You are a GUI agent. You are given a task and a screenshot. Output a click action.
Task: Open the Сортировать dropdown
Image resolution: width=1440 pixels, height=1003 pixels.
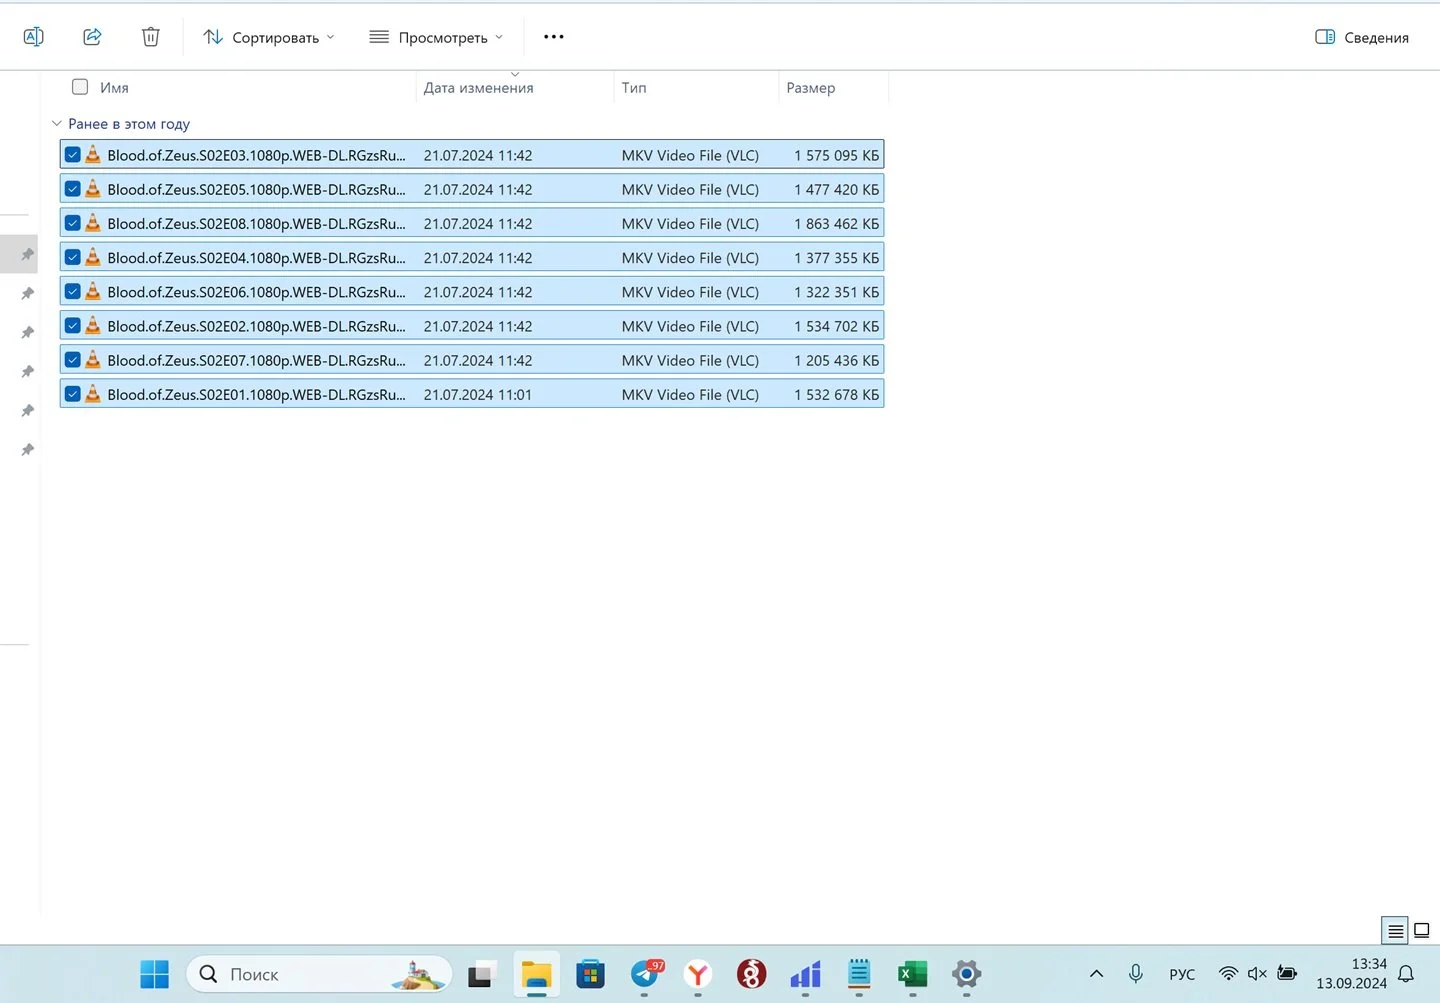point(269,37)
